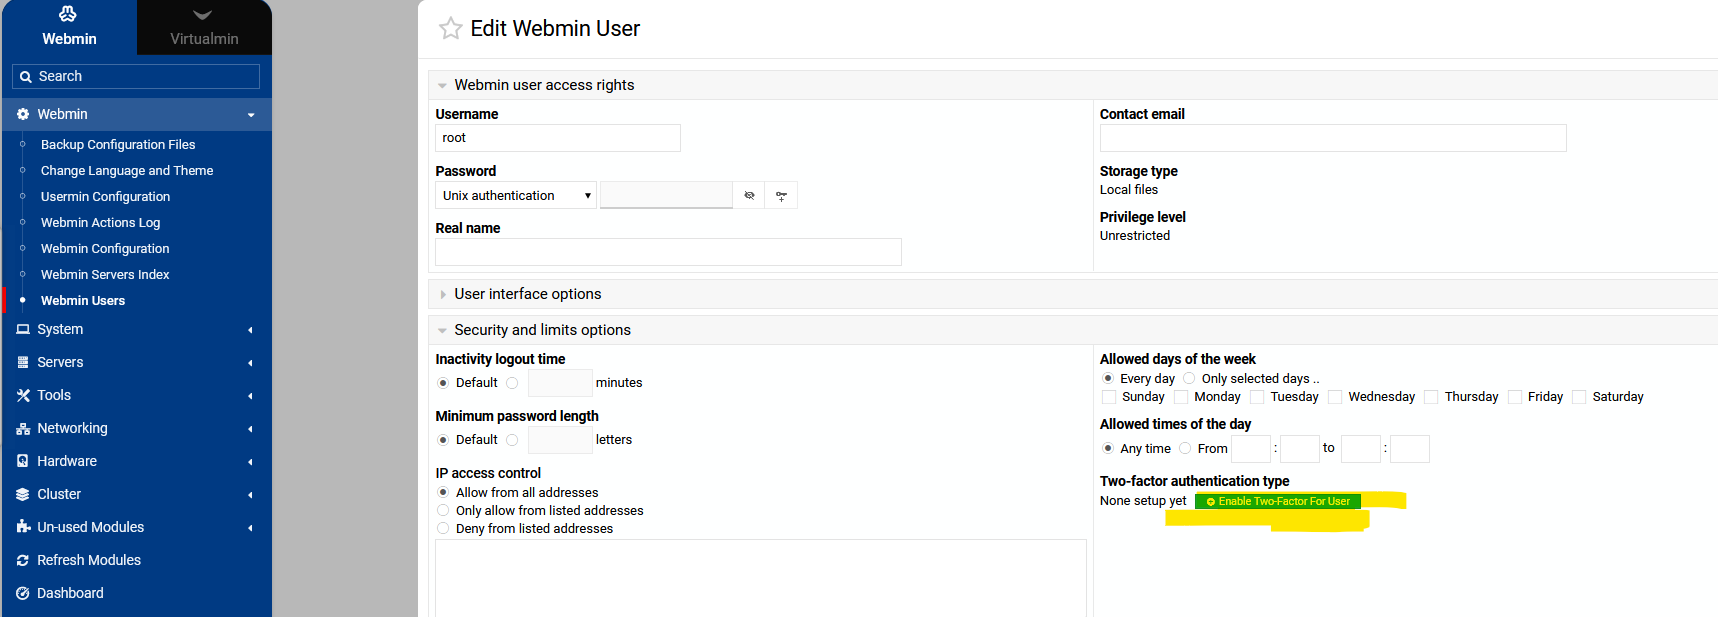Click the password generator key icon
This screenshot has height=617, width=1718.
tap(781, 196)
